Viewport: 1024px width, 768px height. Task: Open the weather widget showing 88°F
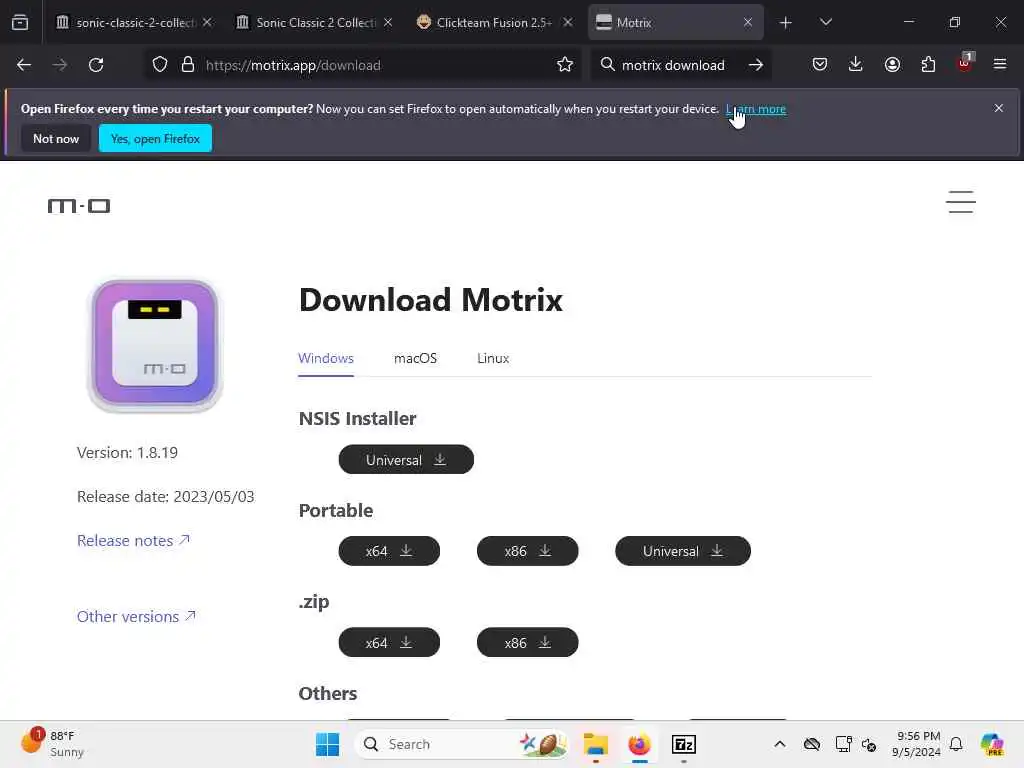(x=52, y=744)
